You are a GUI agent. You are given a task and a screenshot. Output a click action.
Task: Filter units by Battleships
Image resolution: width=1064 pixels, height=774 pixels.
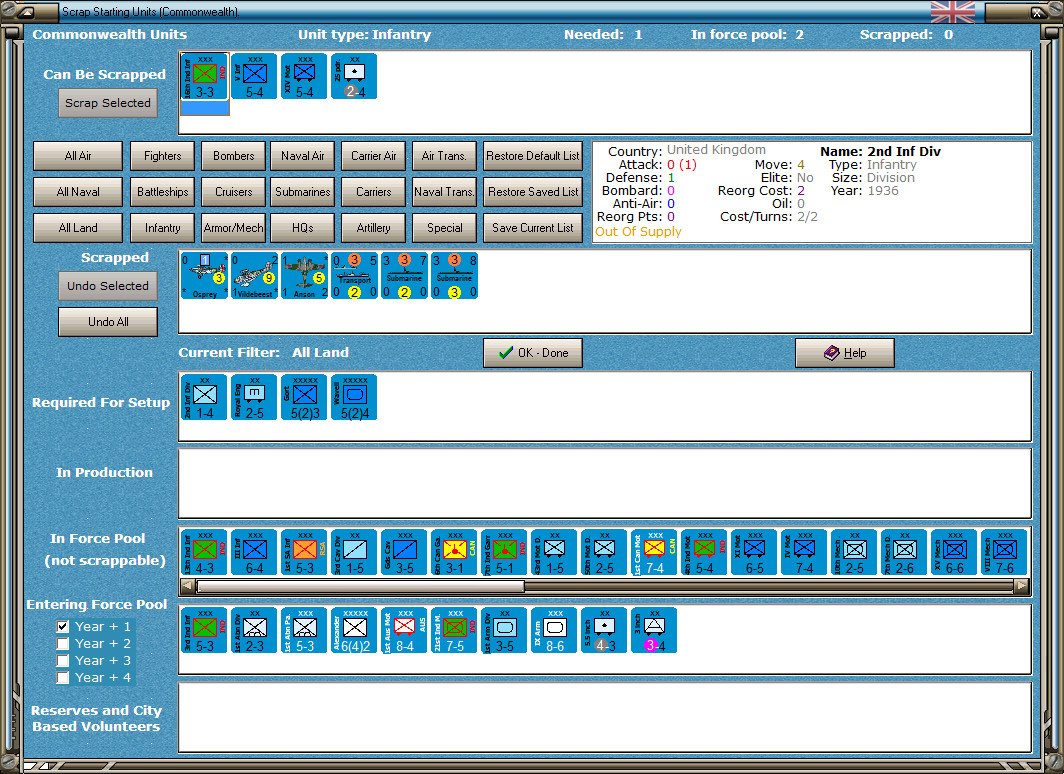click(163, 192)
